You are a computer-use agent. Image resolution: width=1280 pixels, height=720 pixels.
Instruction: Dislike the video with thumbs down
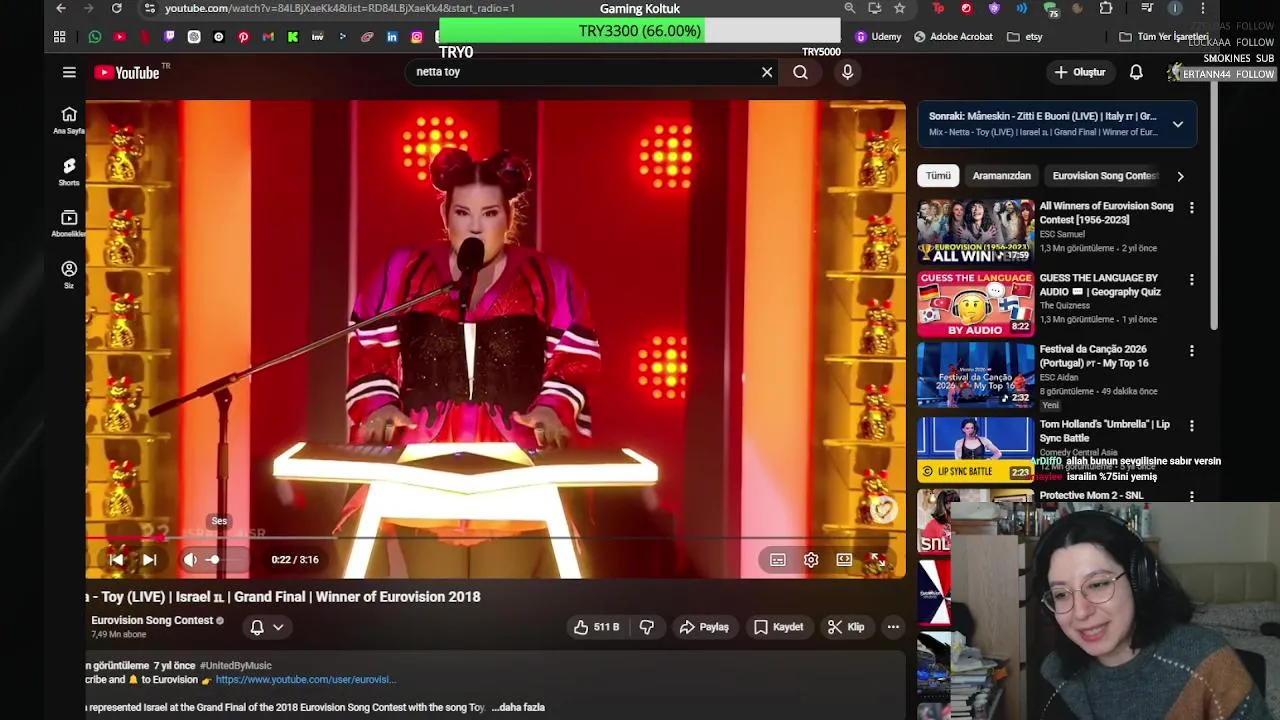tap(647, 627)
